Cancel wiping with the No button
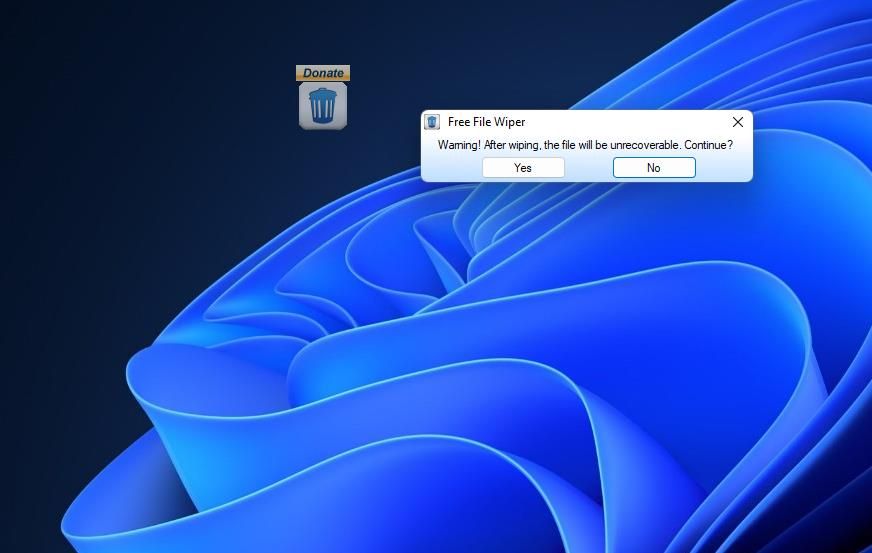Image resolution: width=872 pixels, height=553 pixels. pos(654,167)
